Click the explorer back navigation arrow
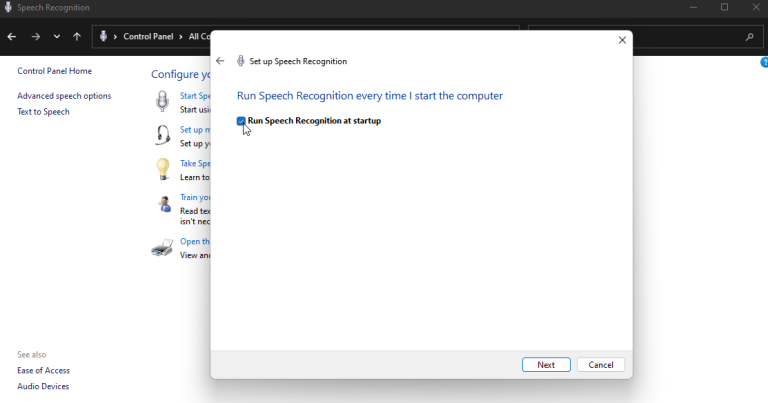Screen dimensions: 768x403 tap(12, 37)
